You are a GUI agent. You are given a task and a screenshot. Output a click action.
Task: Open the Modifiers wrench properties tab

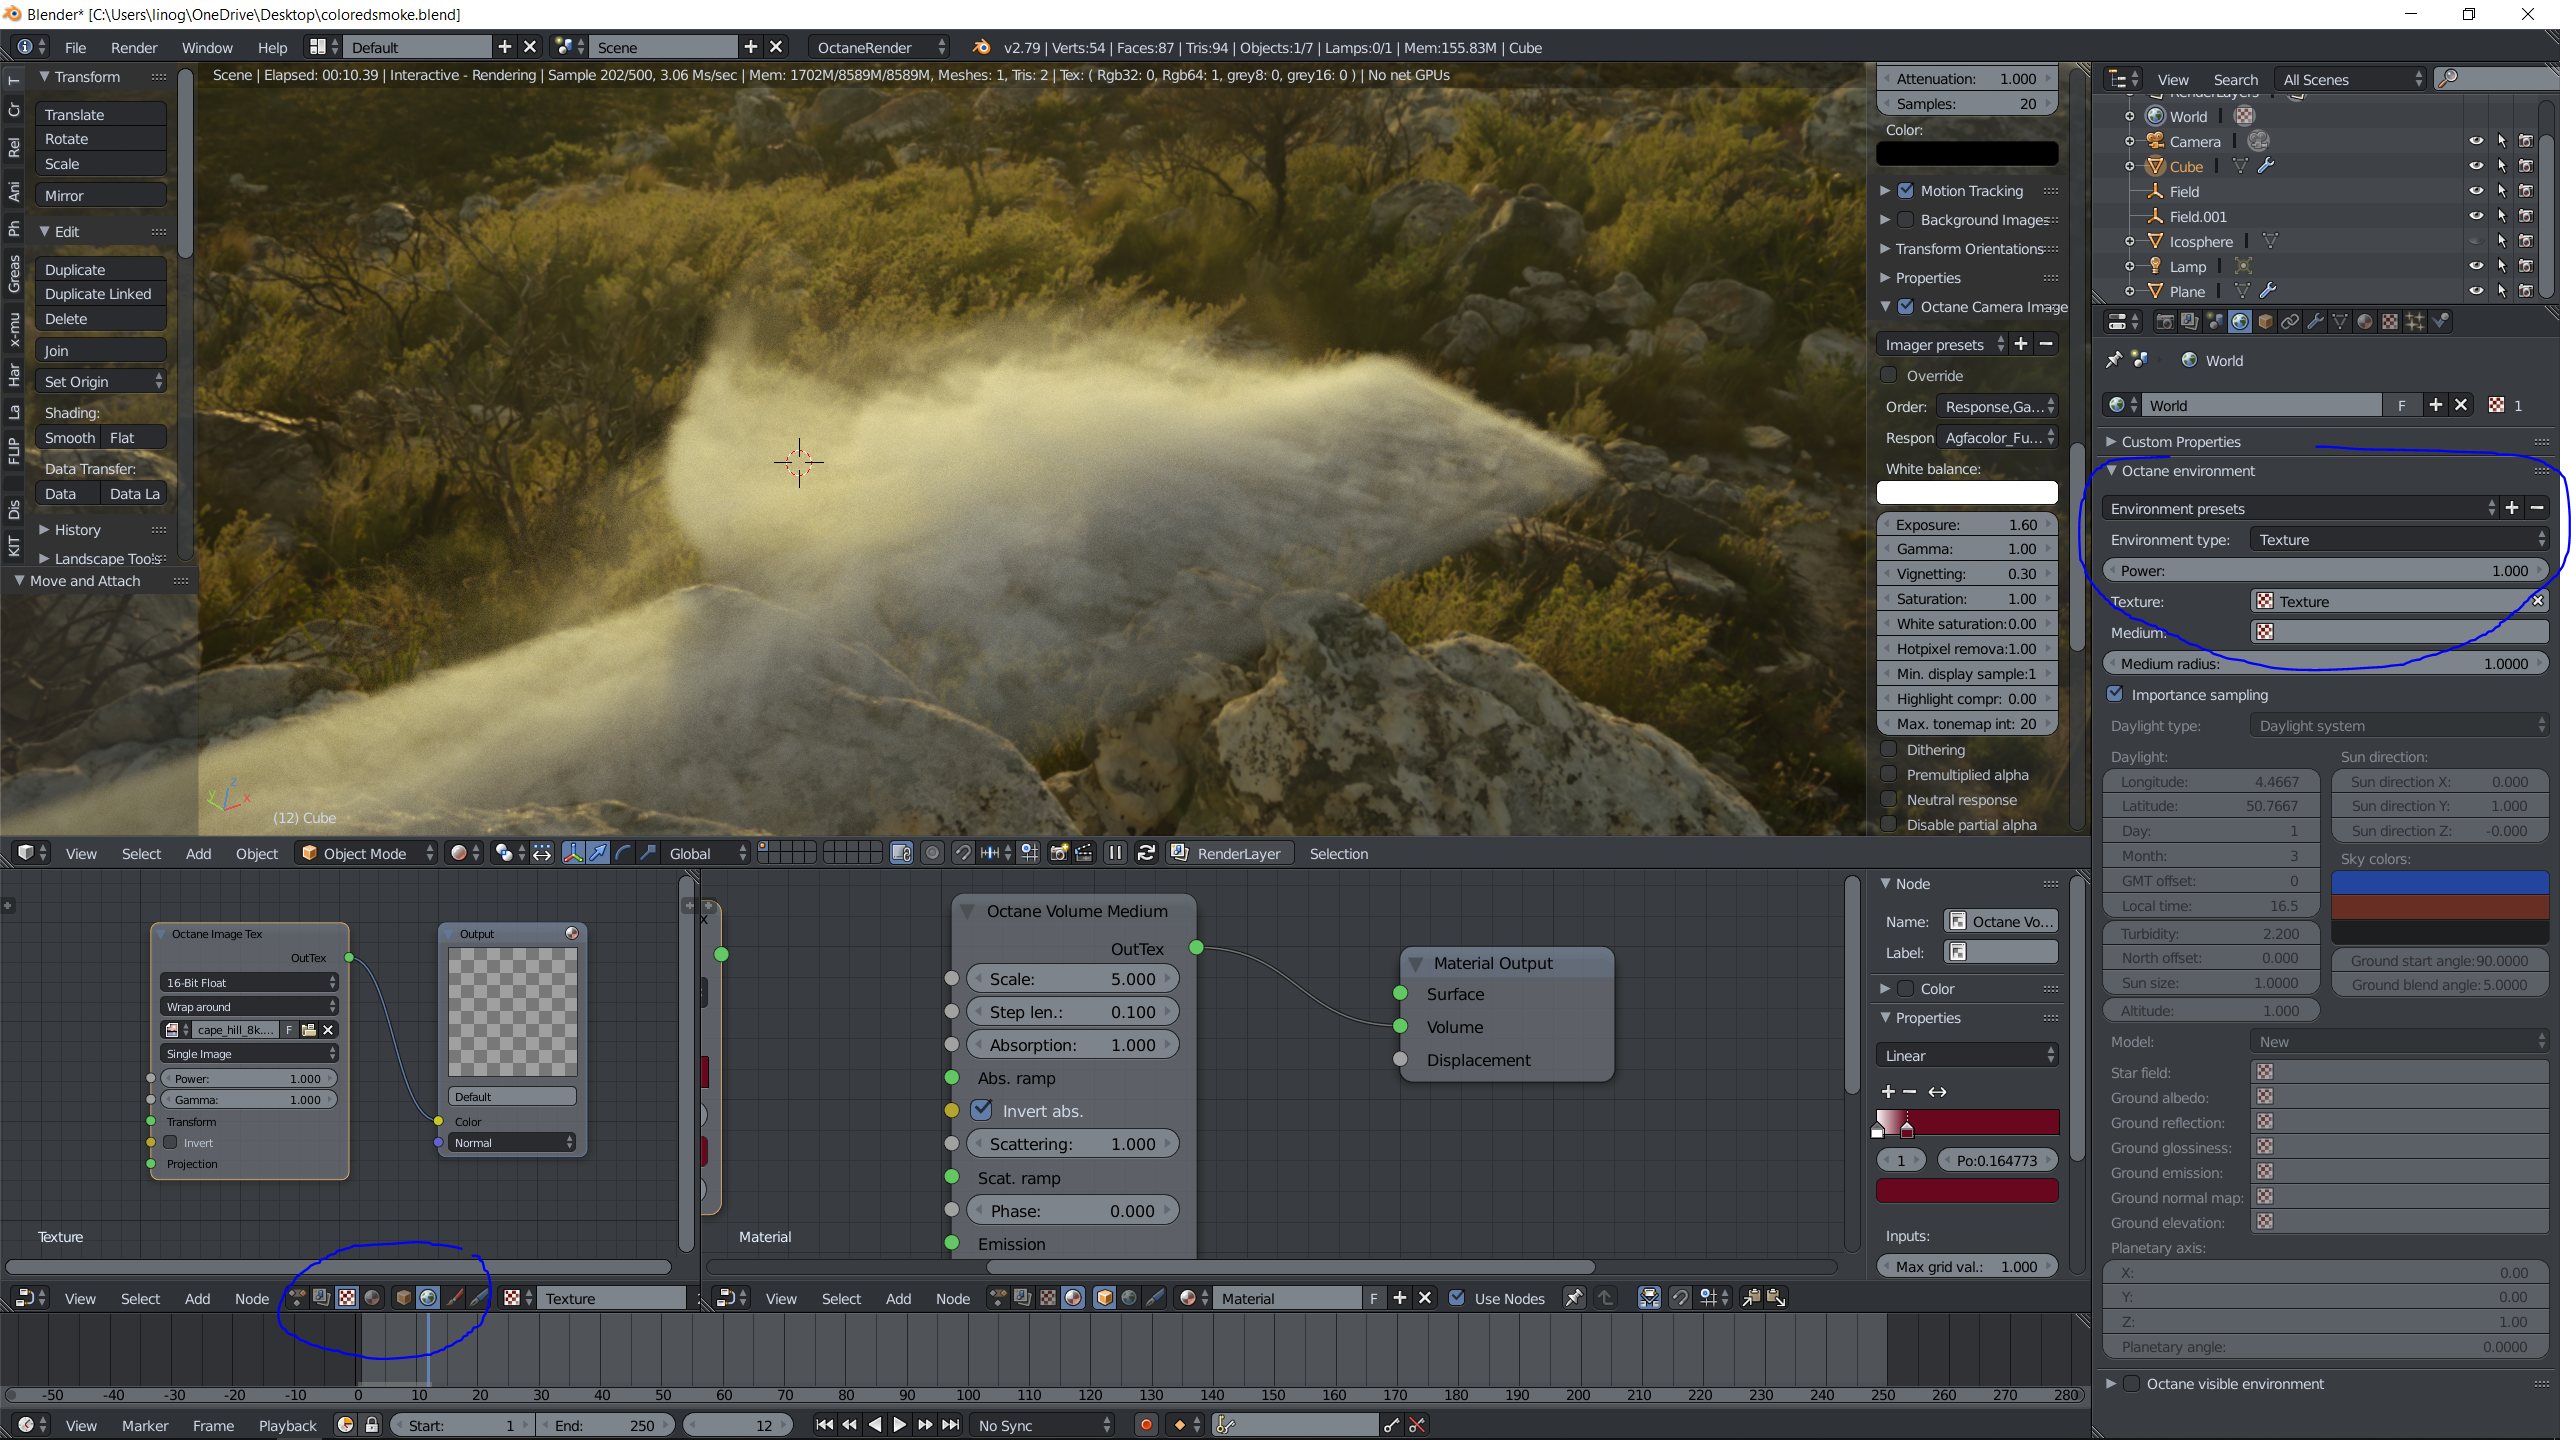2315,321
